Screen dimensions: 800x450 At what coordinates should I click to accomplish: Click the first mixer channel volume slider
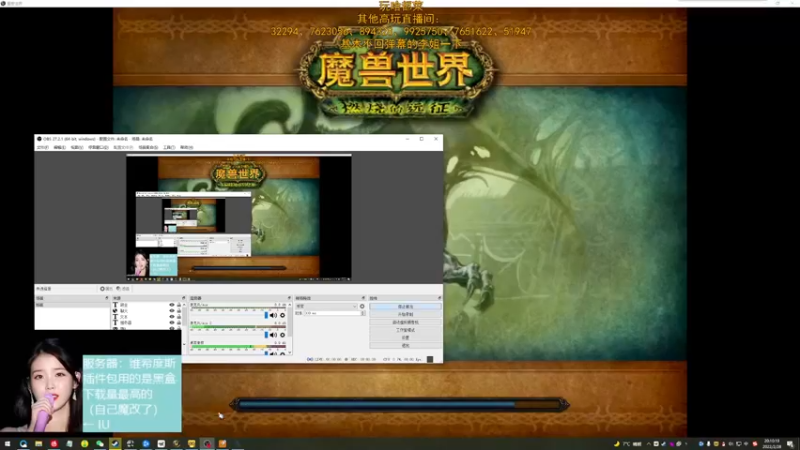(x=229, y=315)
